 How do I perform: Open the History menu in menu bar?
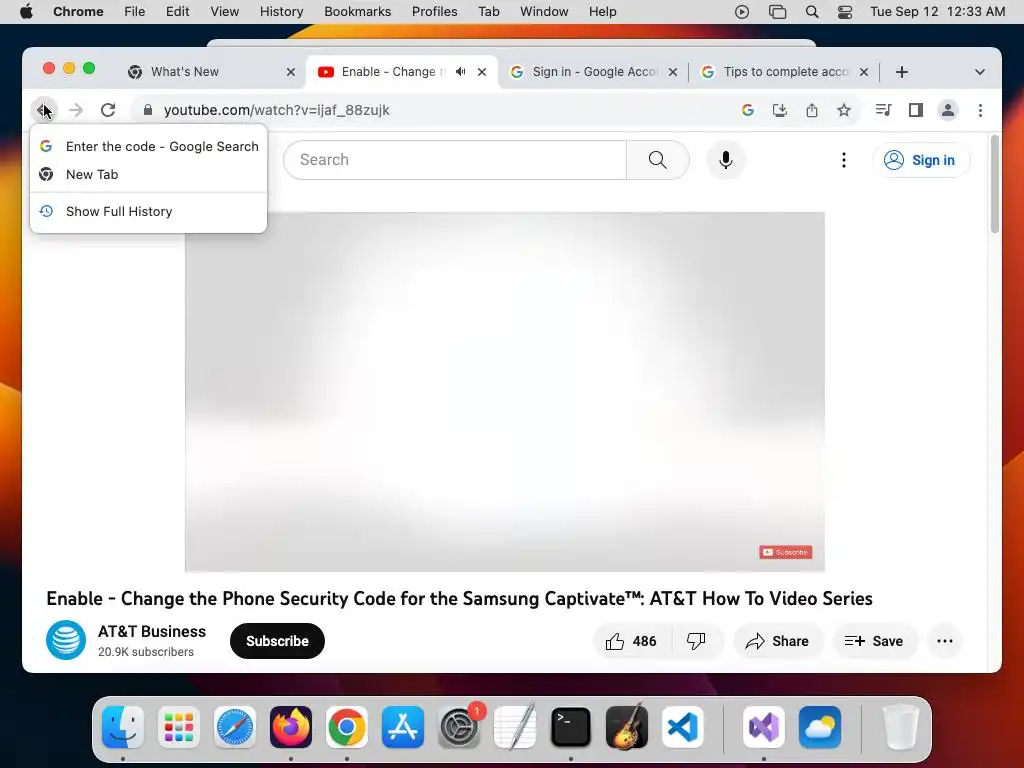click(281, 12)
